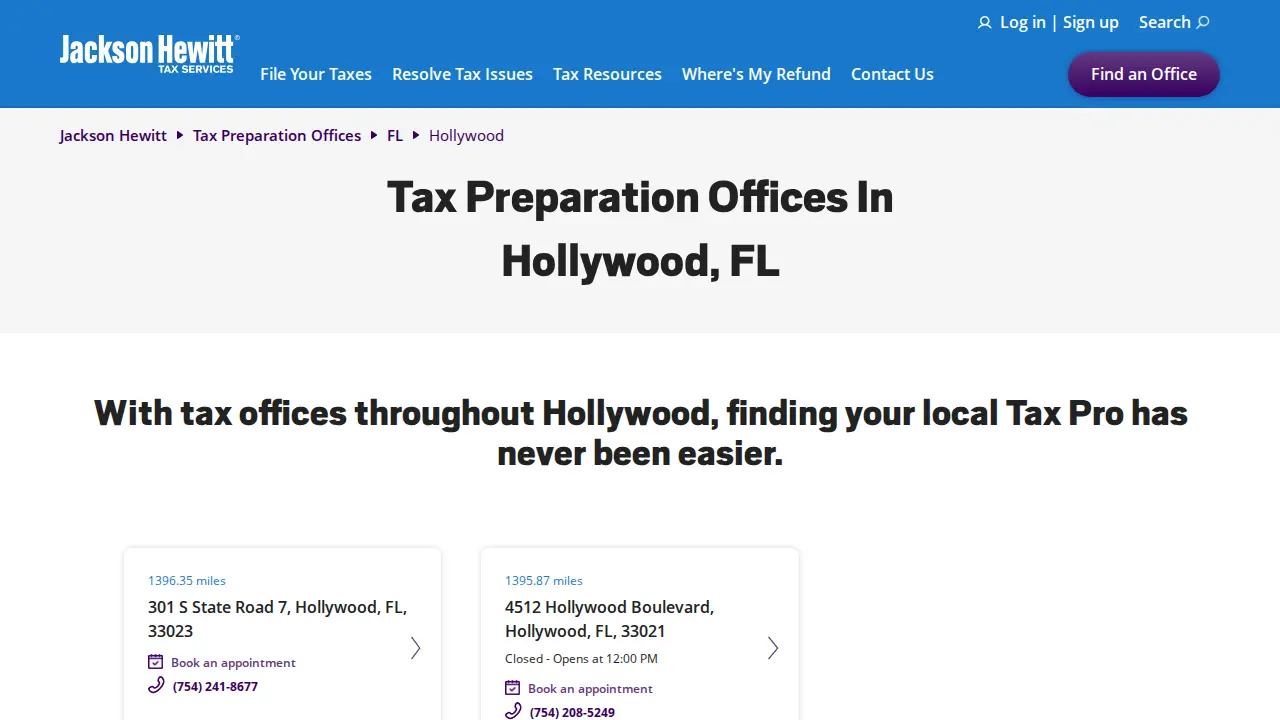Viewport: 1280px width, 720px height.
Task: Book an appointment at 4512 Hollywood Boulevard
Action: point(590,688)
